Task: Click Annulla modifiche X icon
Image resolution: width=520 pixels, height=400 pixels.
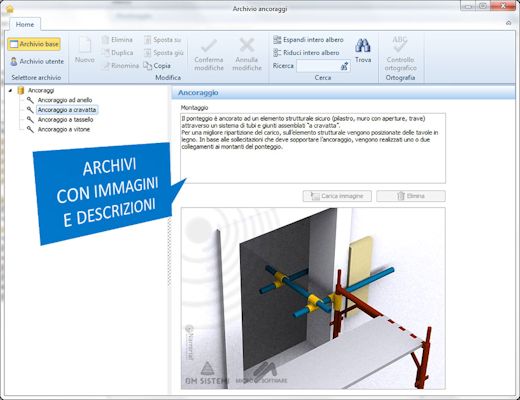Action: point(247,45)
